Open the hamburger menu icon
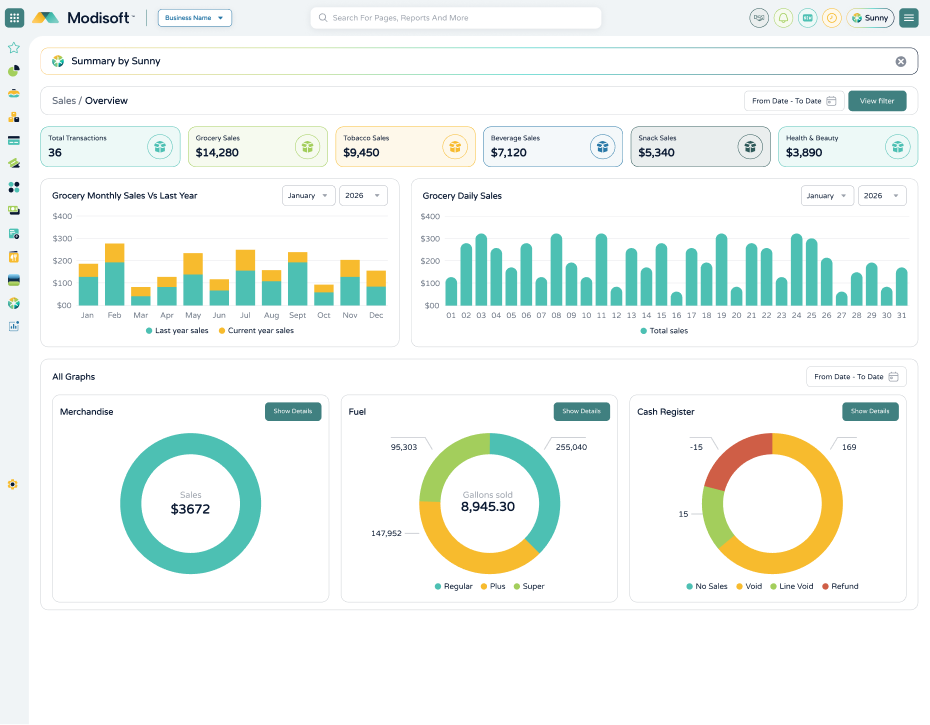Screen dimensions: 930x725 pyautogui.click(x=909, y=18)
